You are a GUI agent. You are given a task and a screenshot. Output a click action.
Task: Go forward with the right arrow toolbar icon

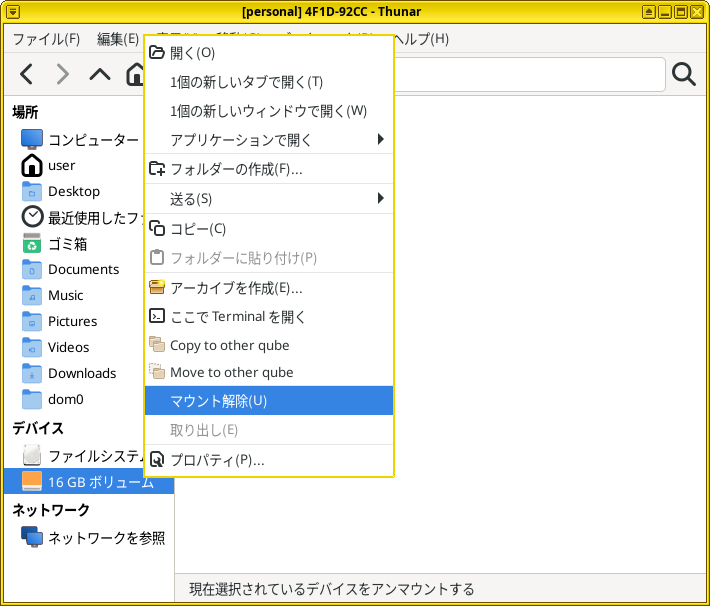coord(63,74)
